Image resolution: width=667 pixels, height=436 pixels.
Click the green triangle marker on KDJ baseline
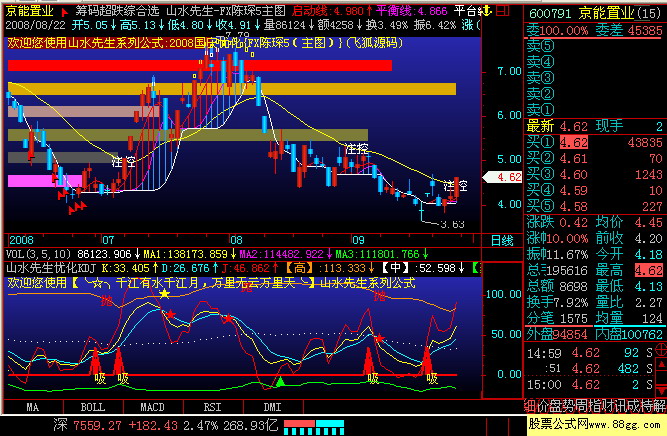[280, 381]
